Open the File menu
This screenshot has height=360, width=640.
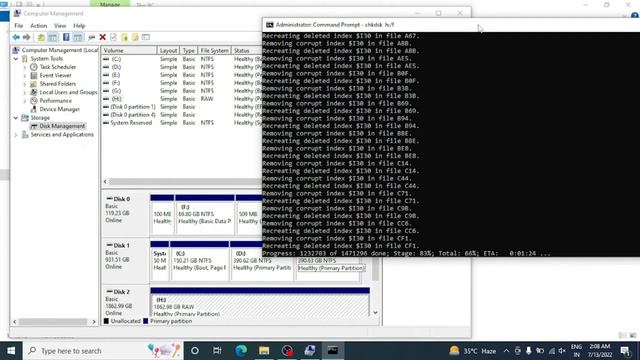point(19,26)
